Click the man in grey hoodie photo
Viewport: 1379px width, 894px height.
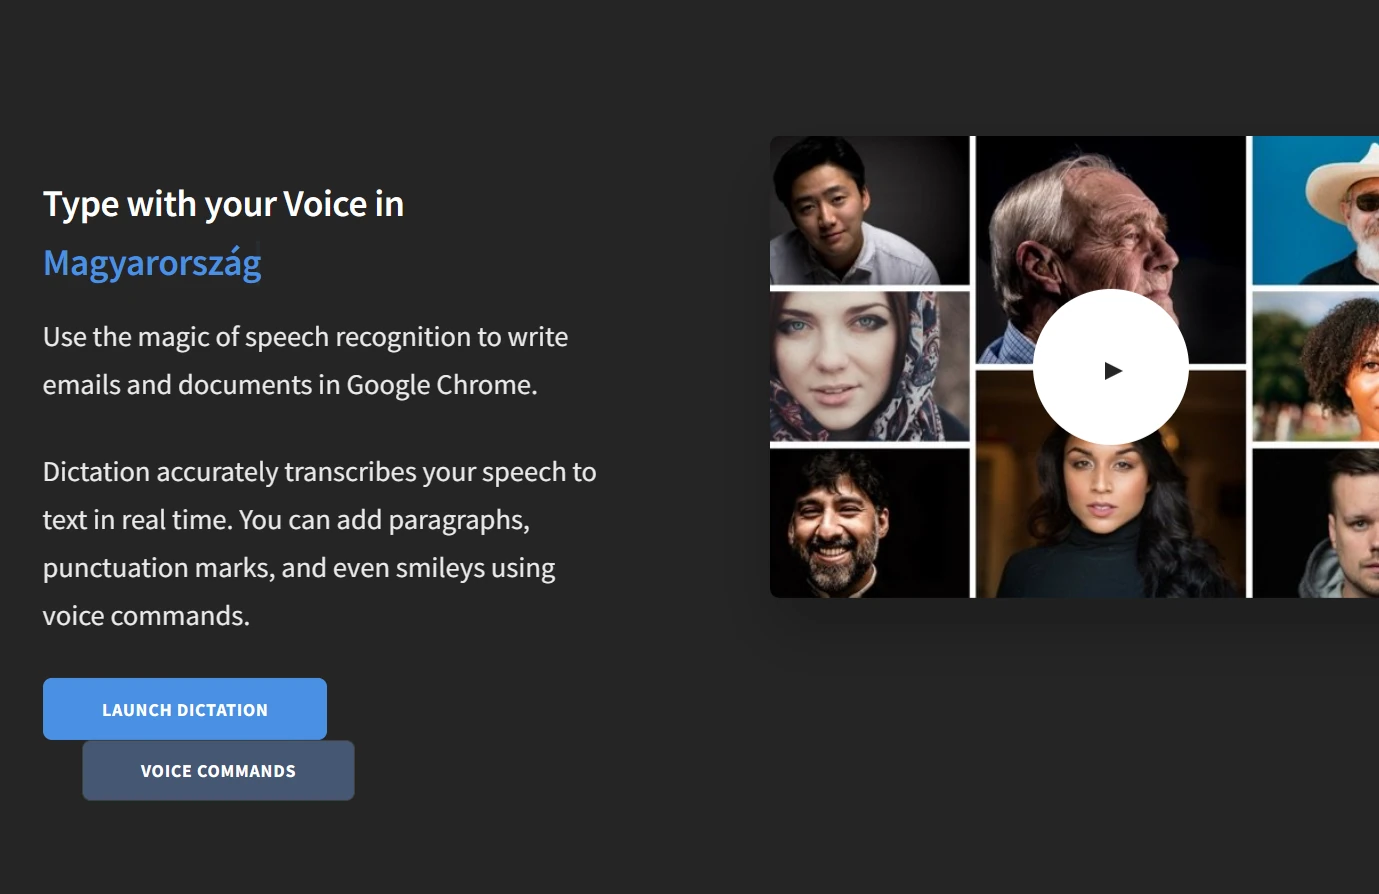tap(1316, 523)
